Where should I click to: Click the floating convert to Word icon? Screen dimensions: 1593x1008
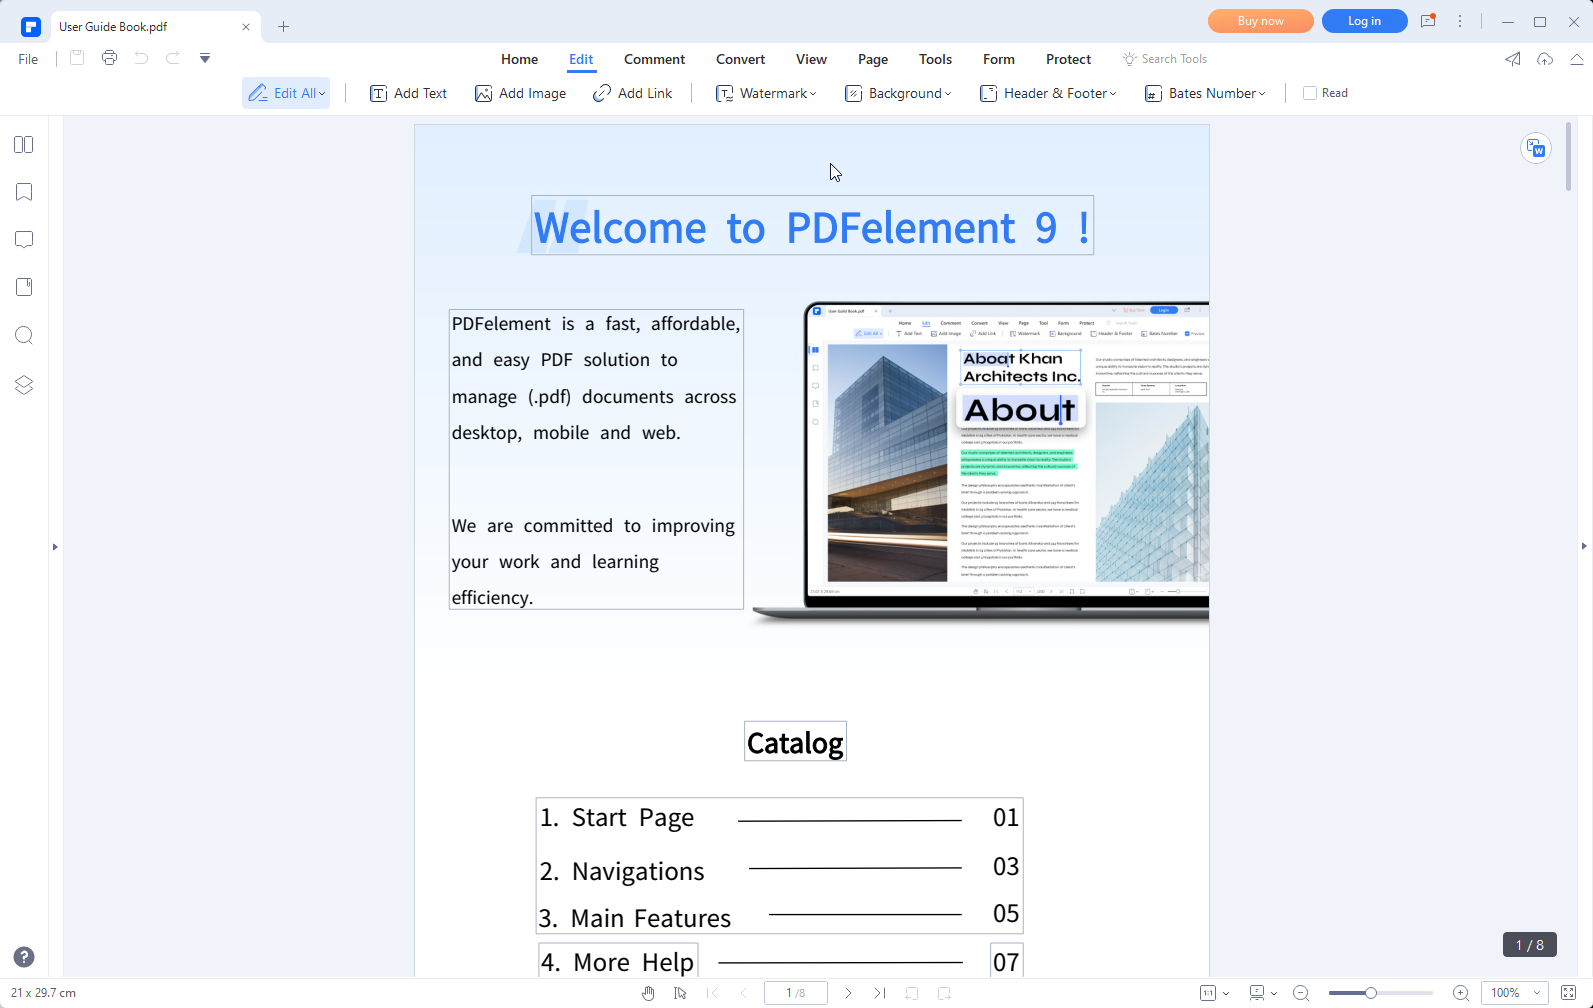click(1536, 149)
